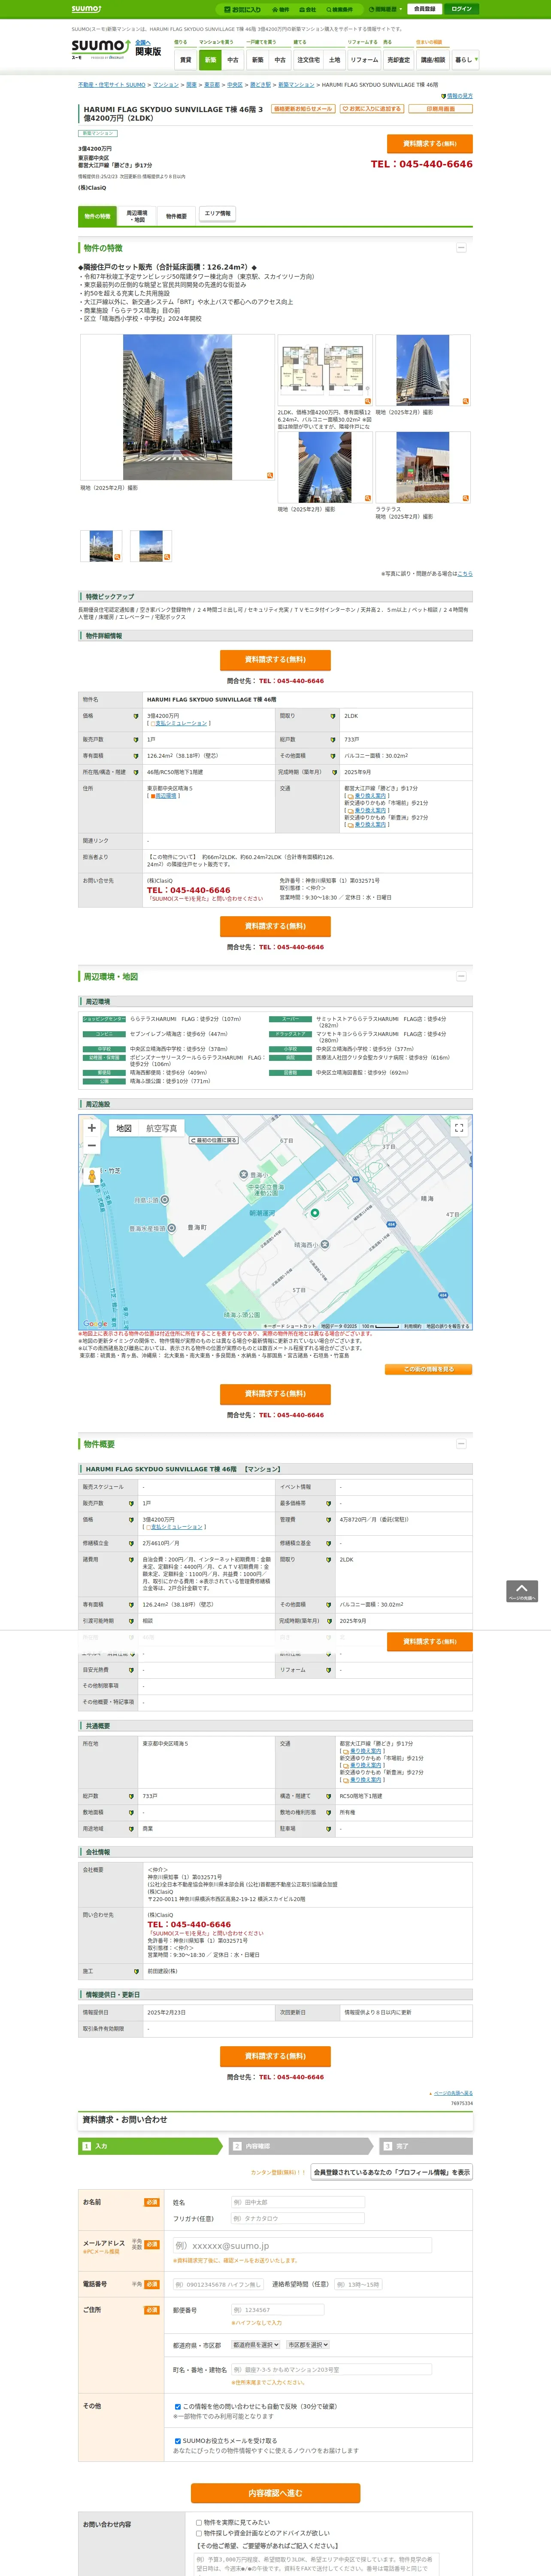This screenshot has height=2576, width=551.
Task: Open 注文住宅 in the main navigation
Action: coord(308,60)
